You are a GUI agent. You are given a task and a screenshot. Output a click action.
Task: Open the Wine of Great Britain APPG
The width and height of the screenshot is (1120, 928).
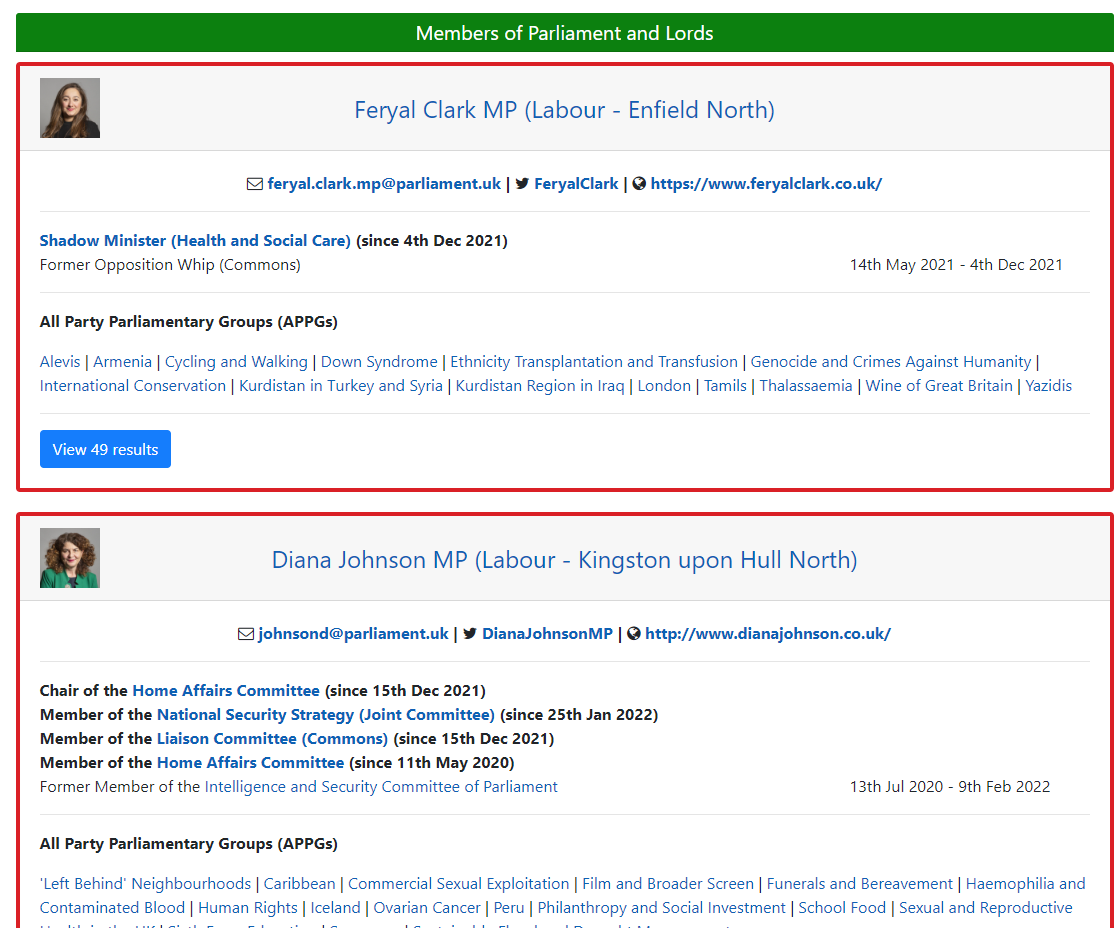click(938, 386)
